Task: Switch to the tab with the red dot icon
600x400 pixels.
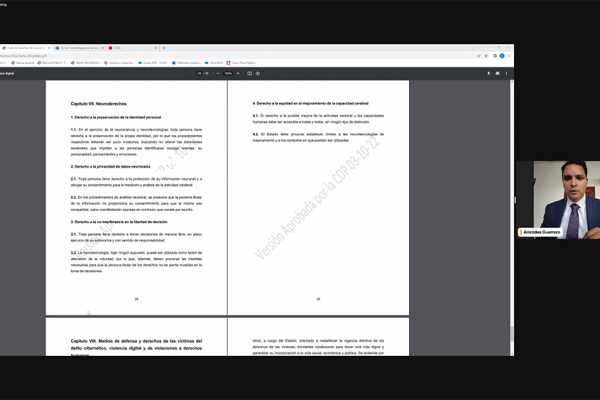Action: tap(132, 48)
